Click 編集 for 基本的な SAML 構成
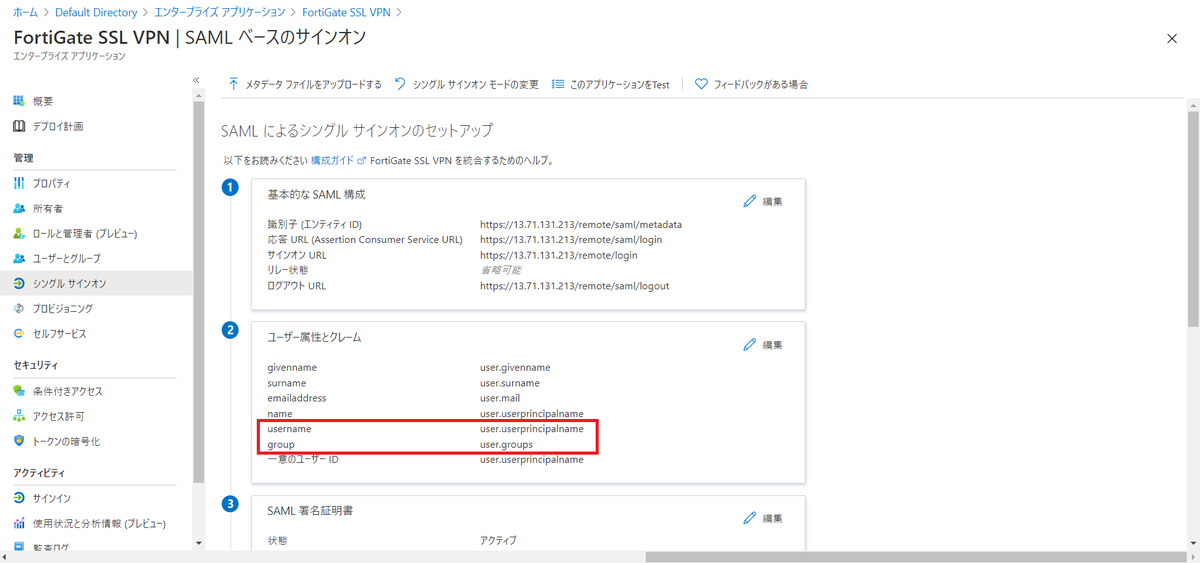The width and height of the screenshot is (1200, 563). click(x=763, y=201)
